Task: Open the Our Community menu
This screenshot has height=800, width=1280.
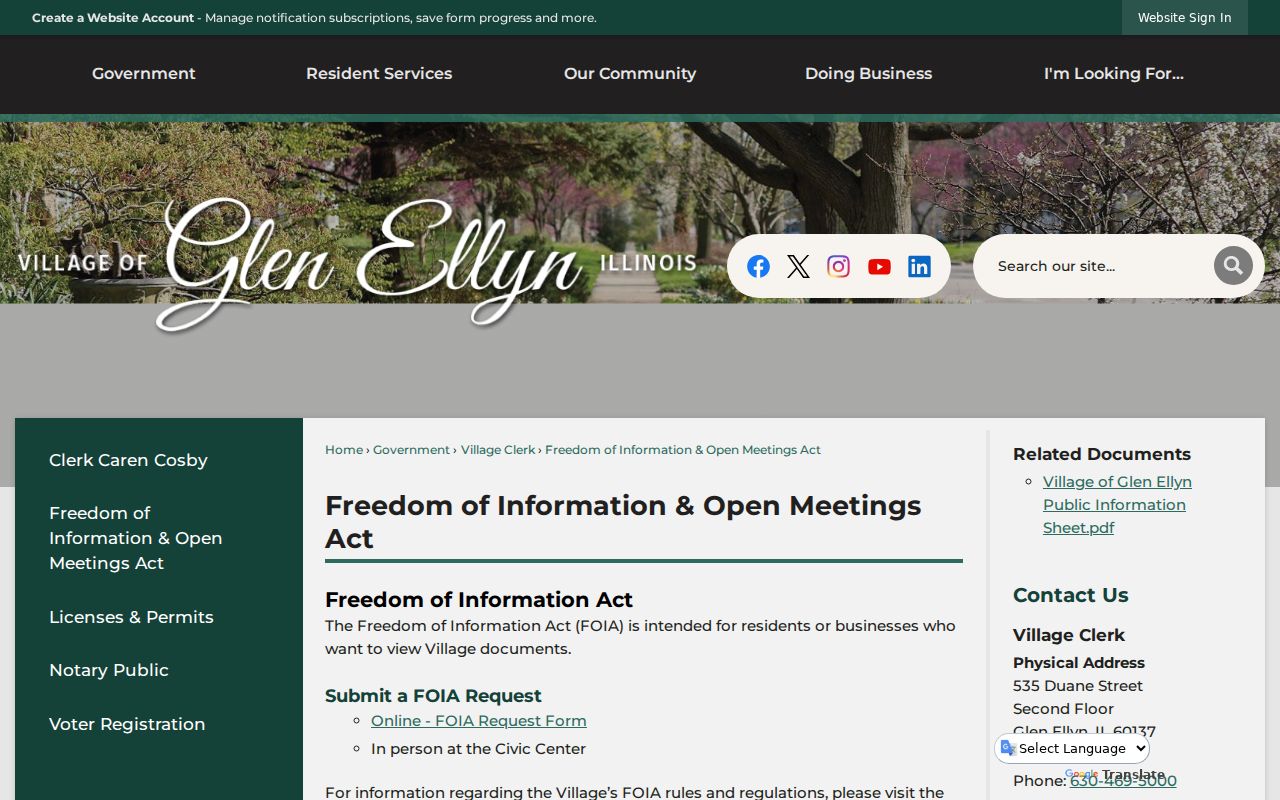Action: (630, 74)
